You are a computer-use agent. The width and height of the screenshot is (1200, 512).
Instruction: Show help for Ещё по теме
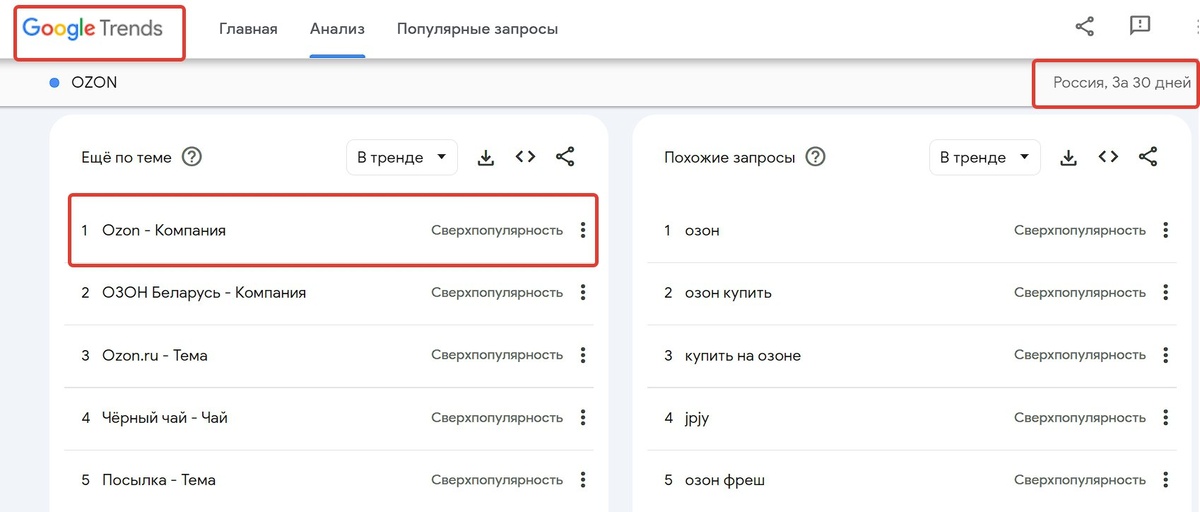(192, 157)
